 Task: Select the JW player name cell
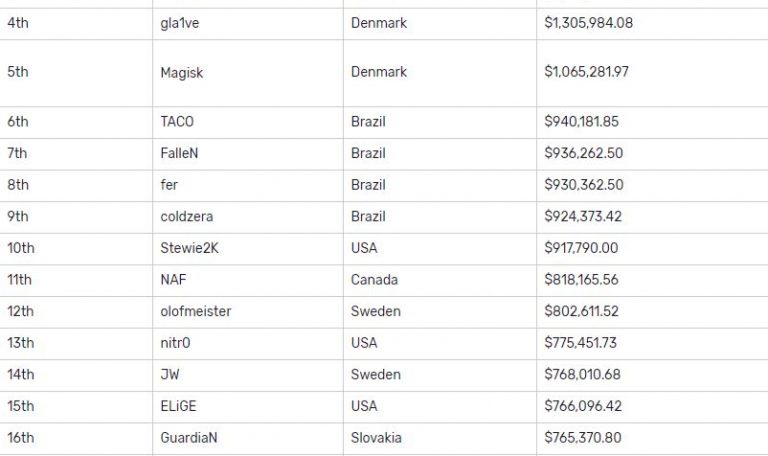point(169,374)
